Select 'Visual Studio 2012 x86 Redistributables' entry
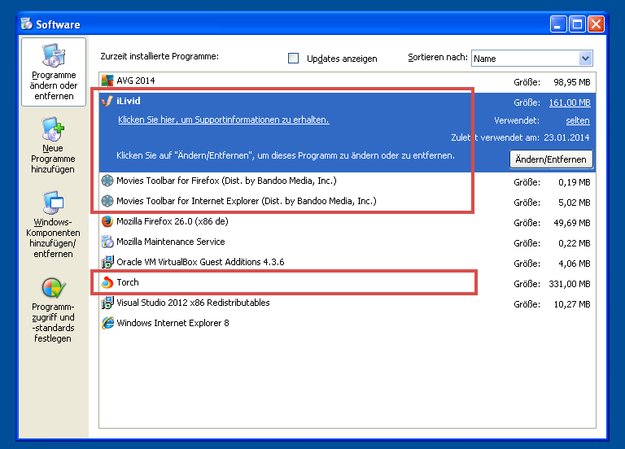Image resolution: width=625 pixels, height=449 pixels. (x=193, y=303)
